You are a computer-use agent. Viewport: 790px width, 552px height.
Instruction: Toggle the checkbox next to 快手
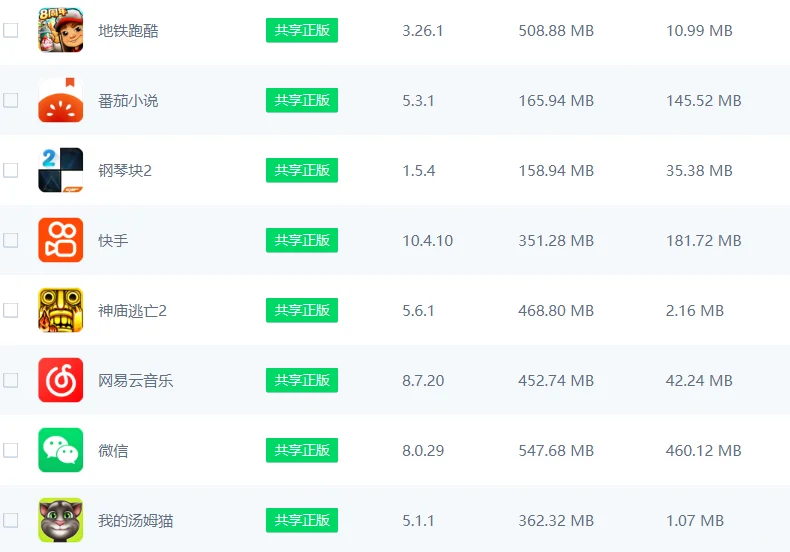coord(11,240)
